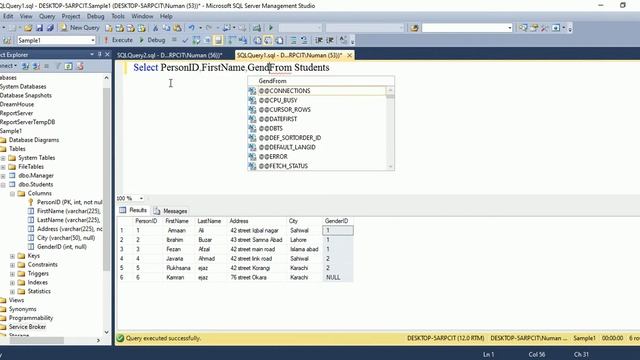Expand the Indexes folder
This screenshot has height=360, width=640.
coord(12,283)
